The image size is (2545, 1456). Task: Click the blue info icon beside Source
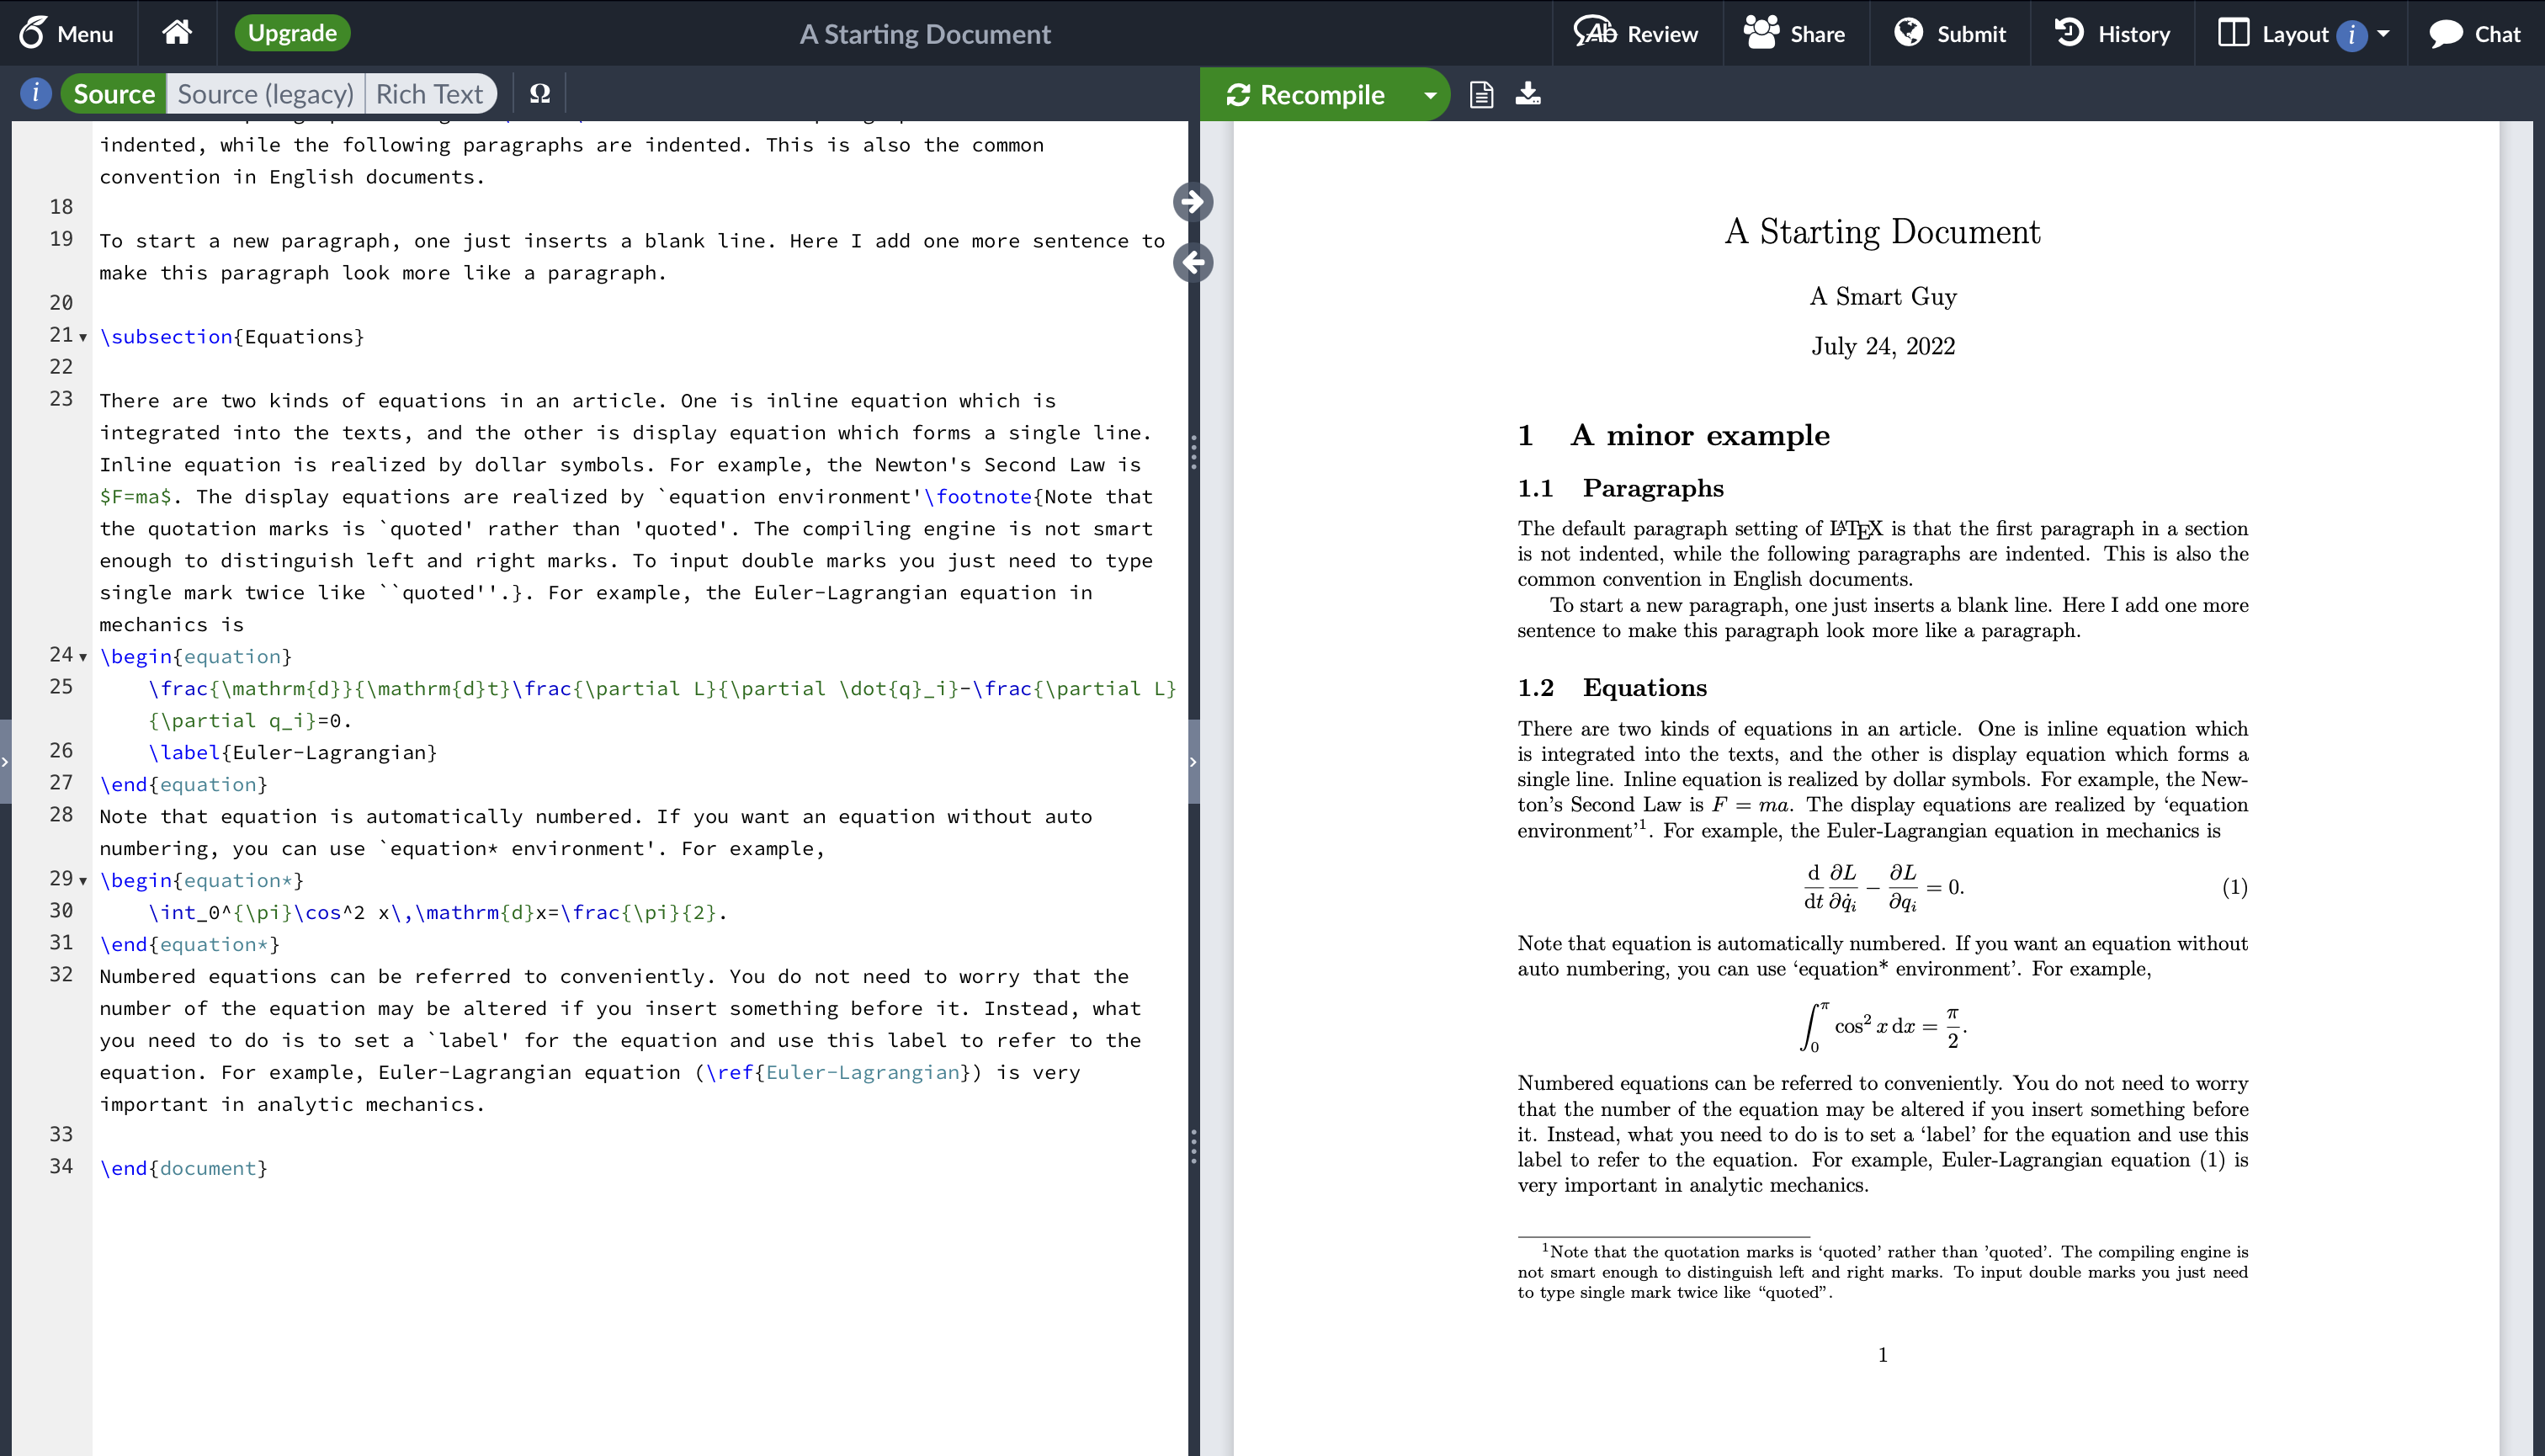pyautogui.click(x=36, y=94)
